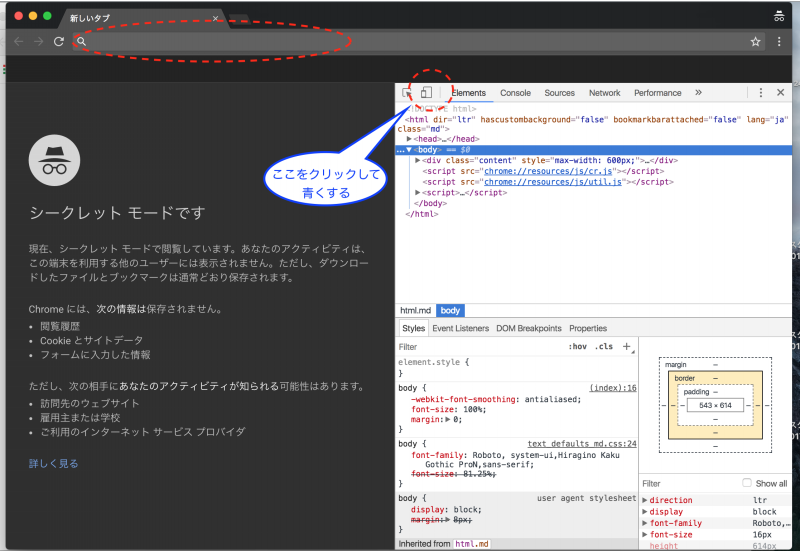Expand the head element node

coord(409,139)
